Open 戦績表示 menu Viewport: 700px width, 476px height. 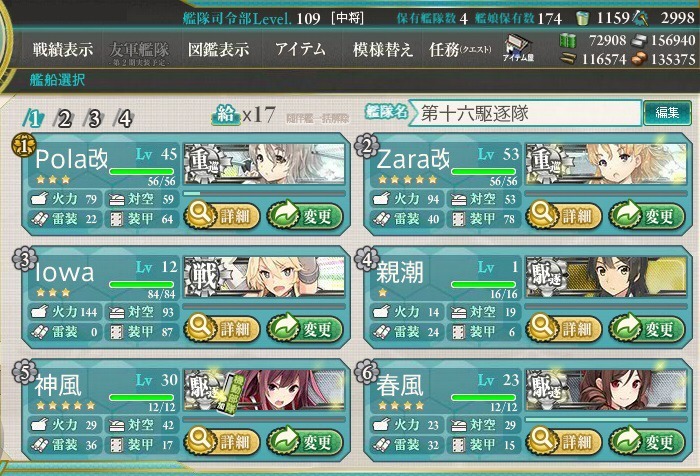[x=62, y=50]
